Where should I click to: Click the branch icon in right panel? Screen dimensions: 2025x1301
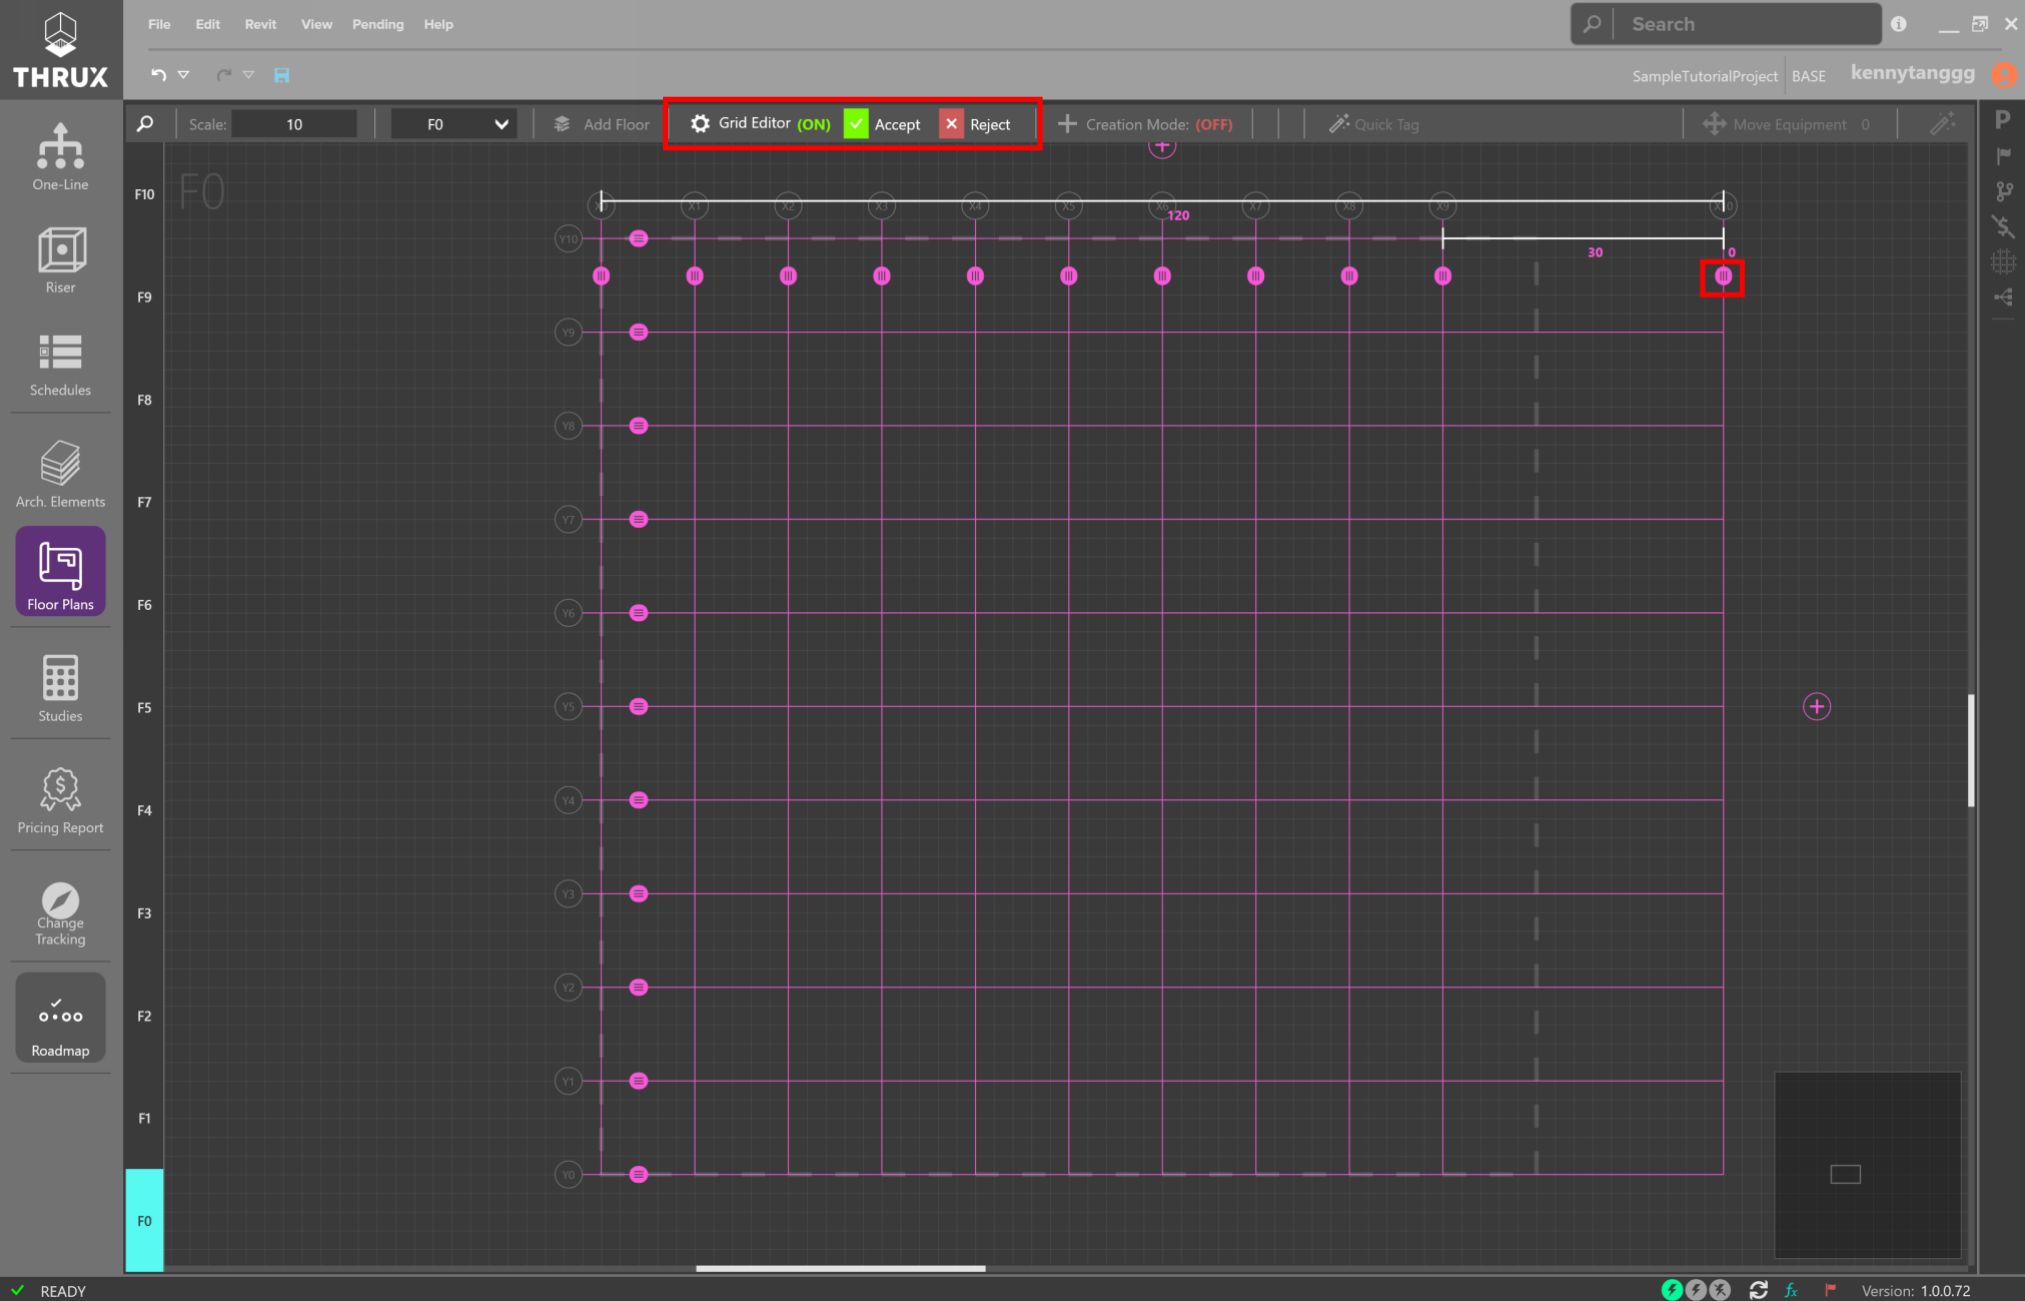(x=2003, y=191)
